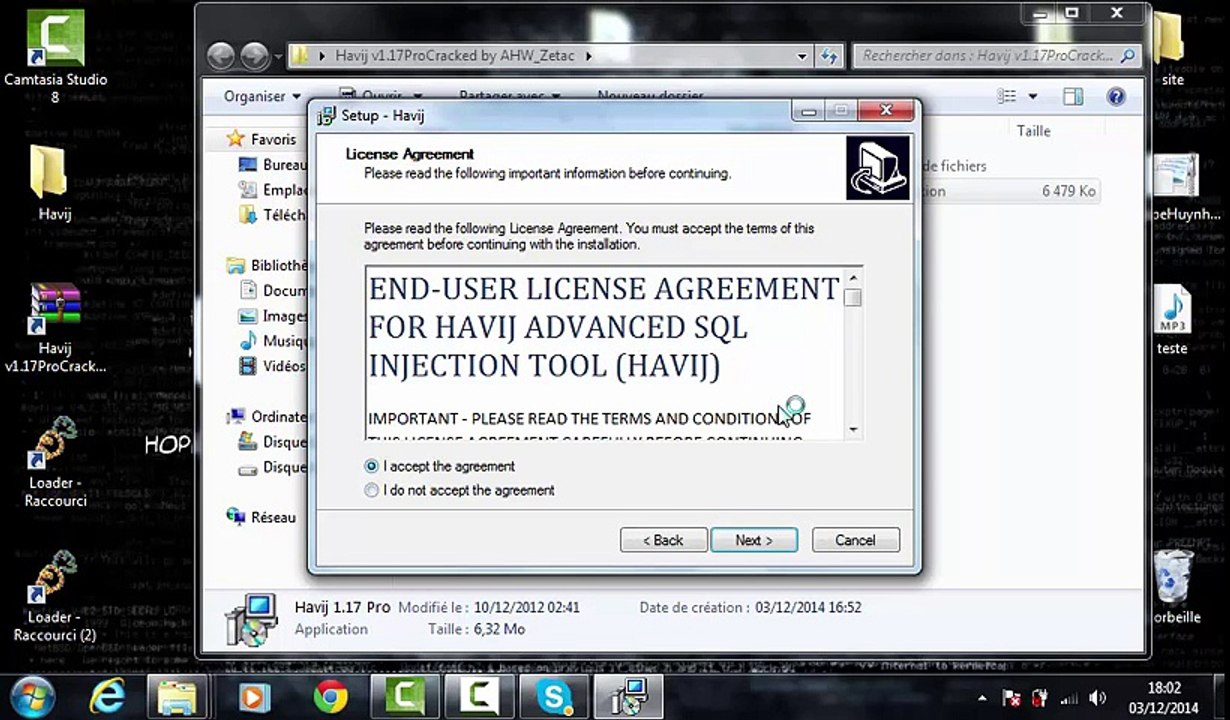
Task: Click the refresh button beside the address bar
Action: (828, 56)
